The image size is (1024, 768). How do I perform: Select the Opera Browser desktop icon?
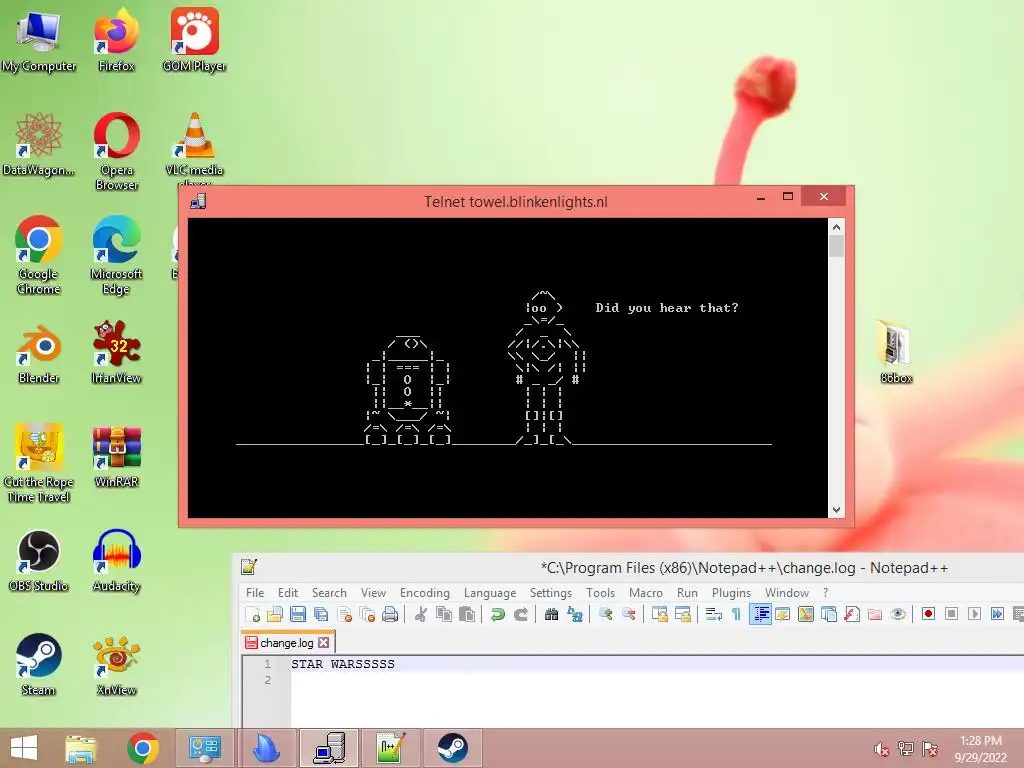coord(116,151)
